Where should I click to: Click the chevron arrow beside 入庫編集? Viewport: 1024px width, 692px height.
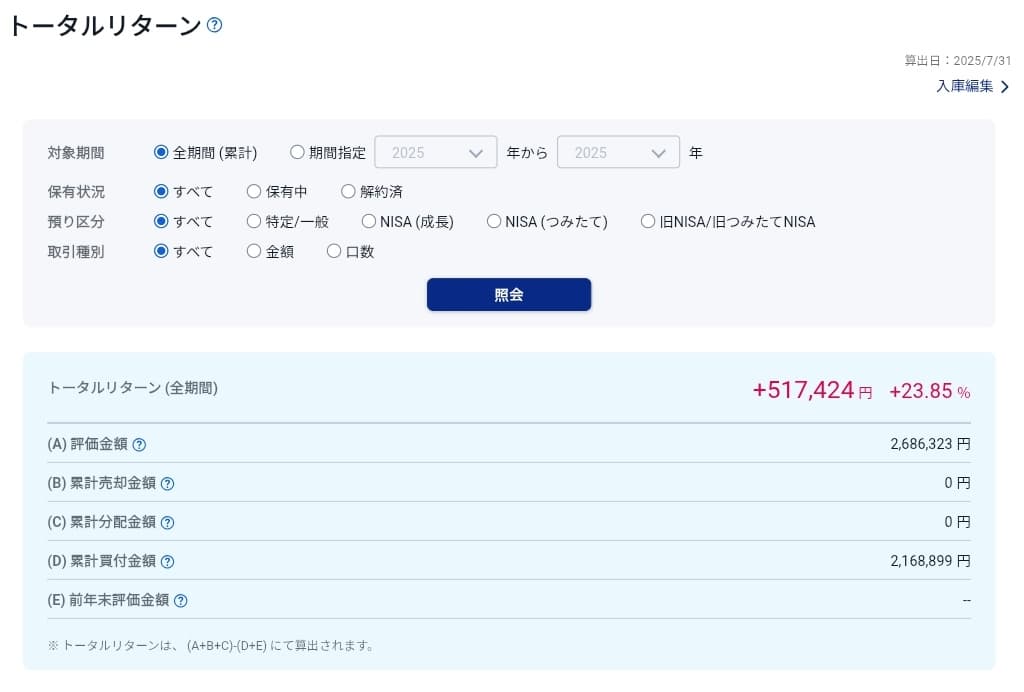coord(1004,87)
